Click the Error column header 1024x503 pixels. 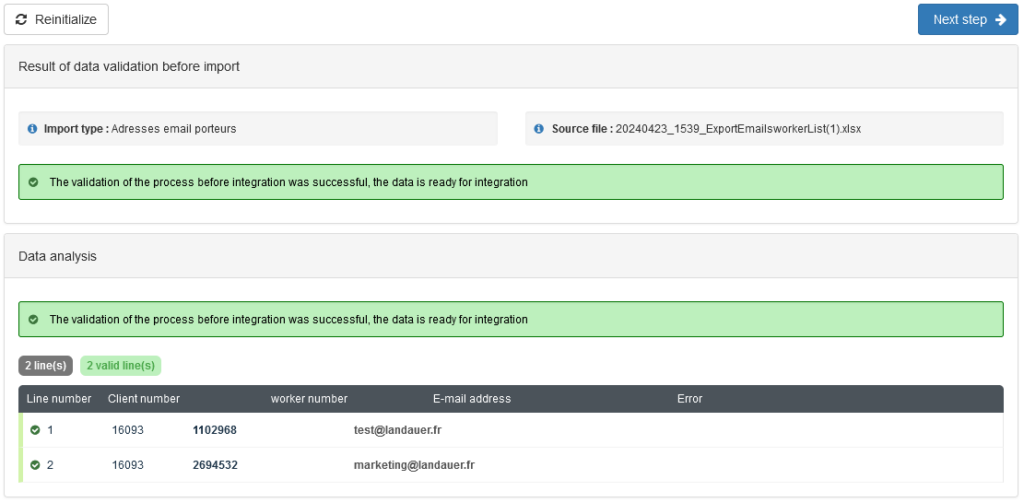tap(690, 398)
